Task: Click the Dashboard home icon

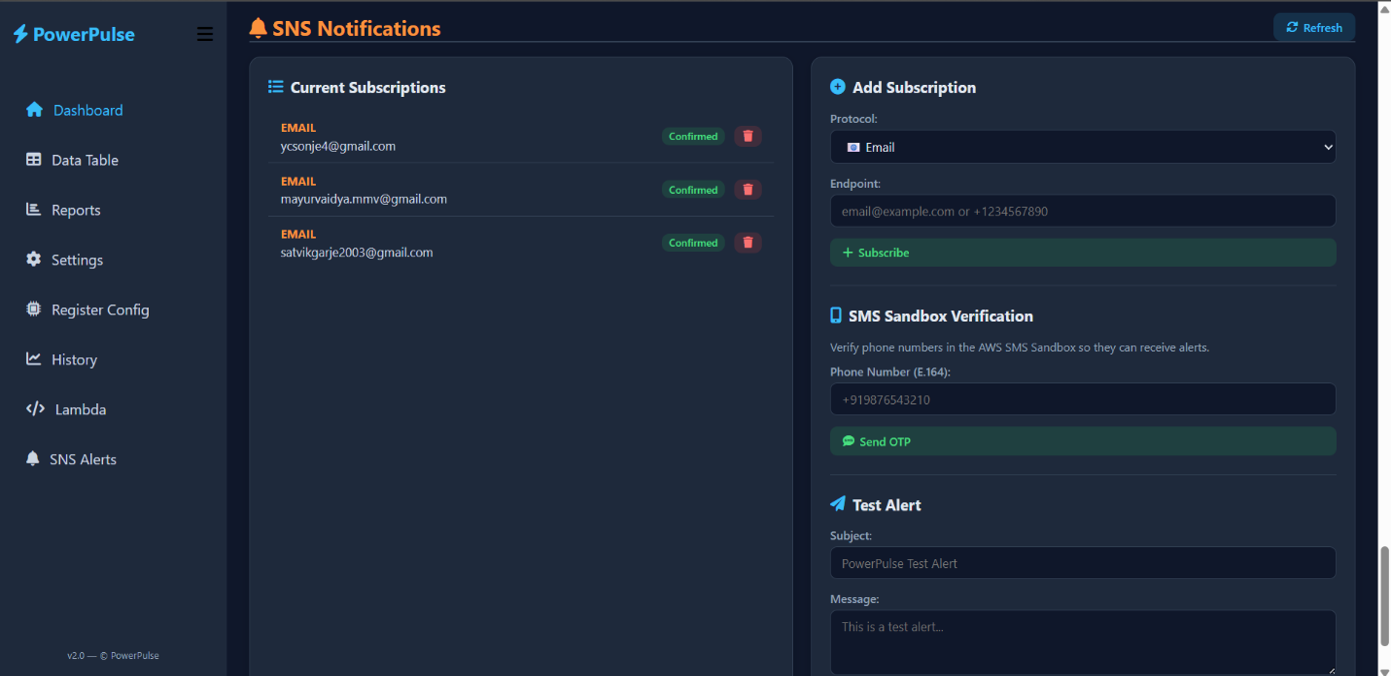Action: (x=34, y=110)
